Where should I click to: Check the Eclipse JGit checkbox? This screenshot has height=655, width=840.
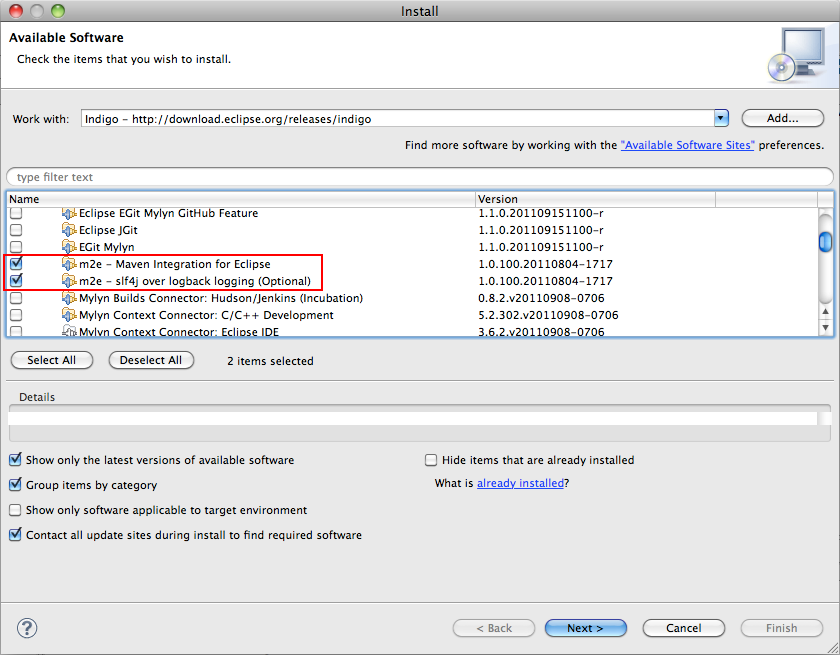pyautogui.click(x=16, y=230)
